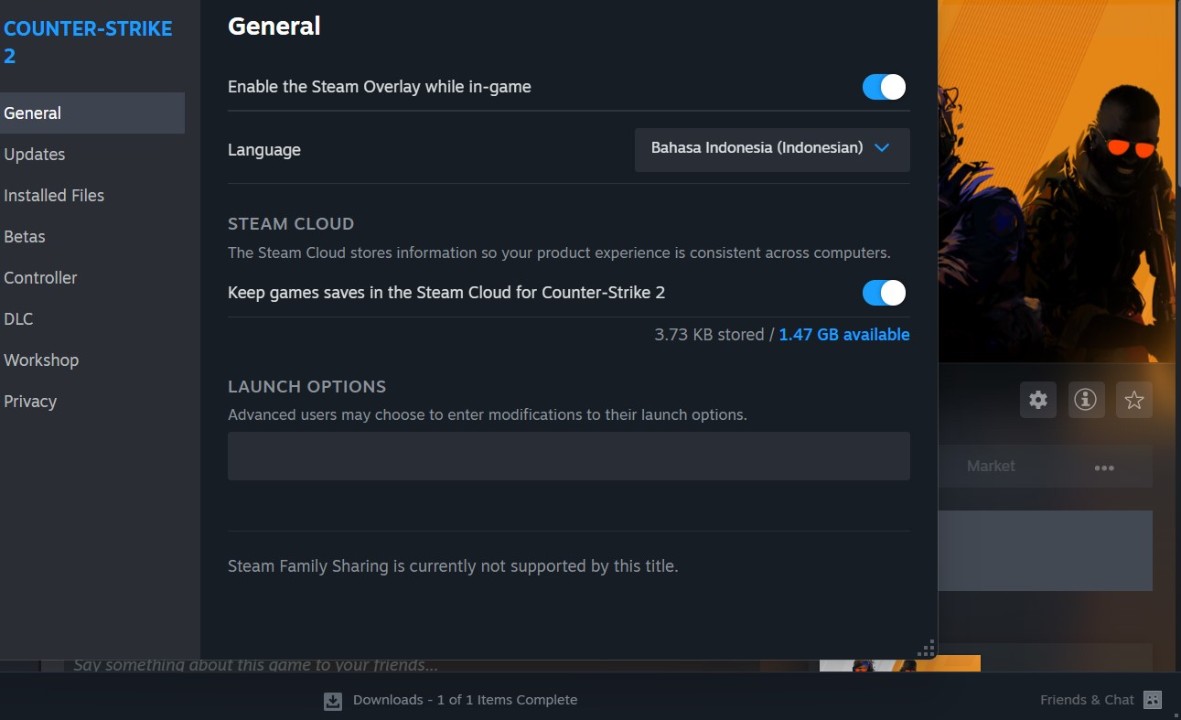The width and height of the screenshot is (1181, 720).
Task: Open the Workshop section
Action: tap(41, 360)
